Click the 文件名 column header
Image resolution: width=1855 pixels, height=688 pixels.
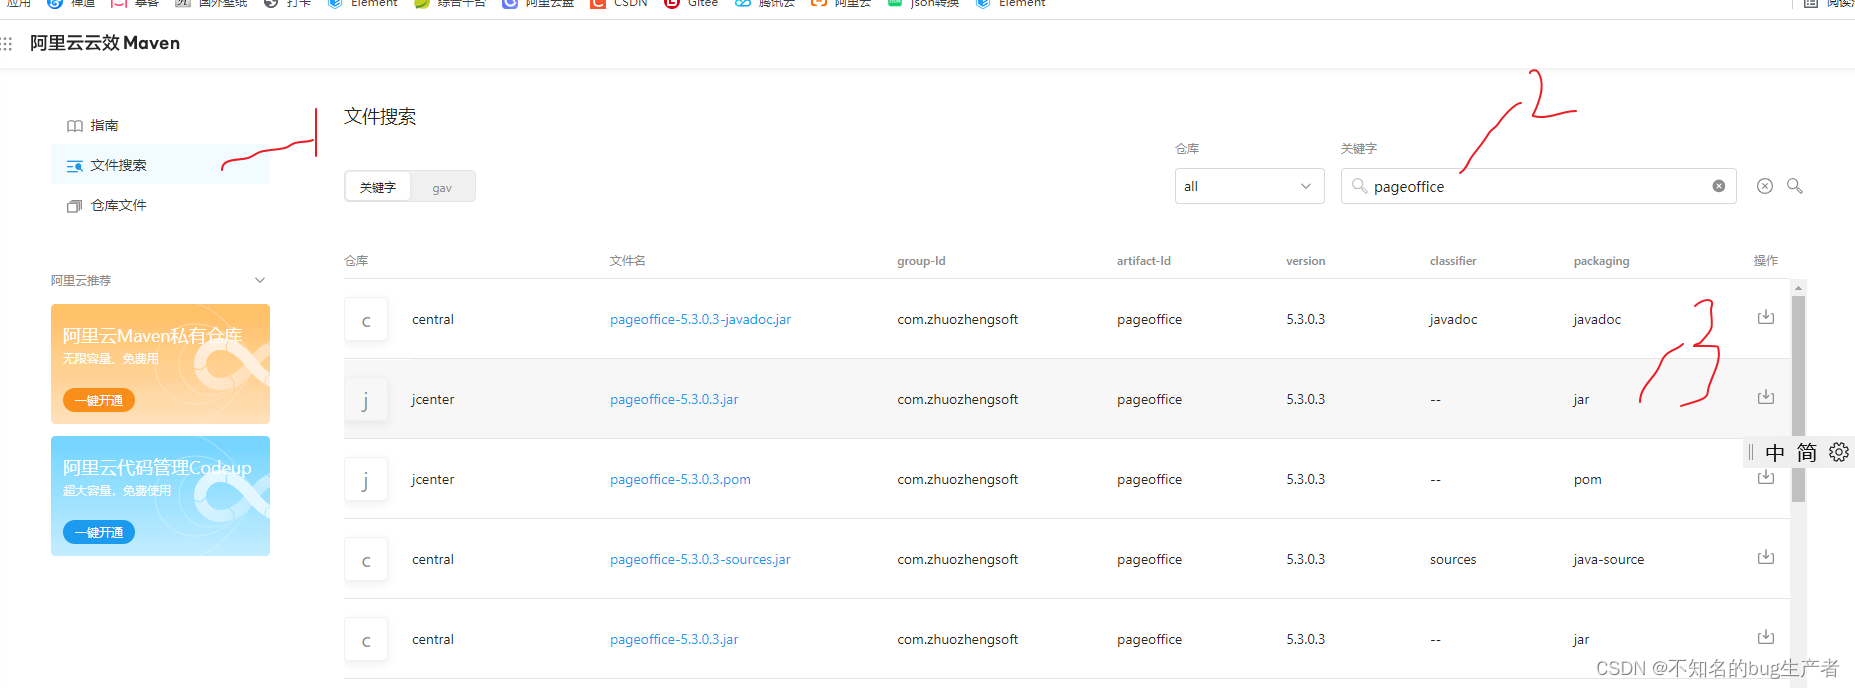tap(627, 261)
